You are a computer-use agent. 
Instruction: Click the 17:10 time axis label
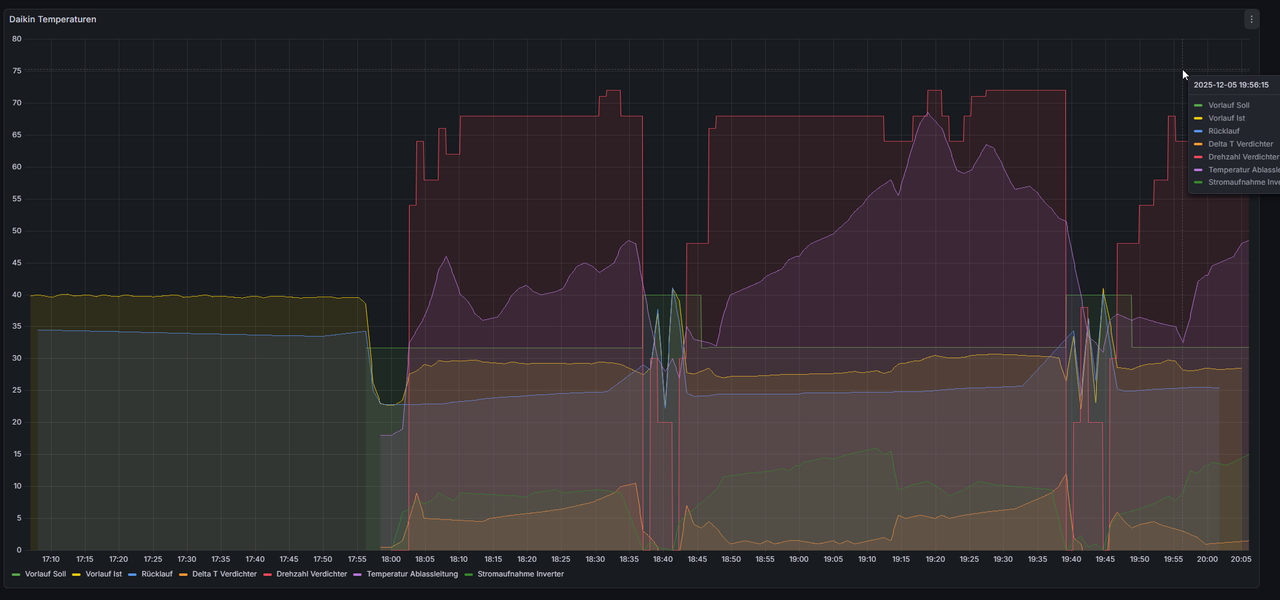[51, 559]
